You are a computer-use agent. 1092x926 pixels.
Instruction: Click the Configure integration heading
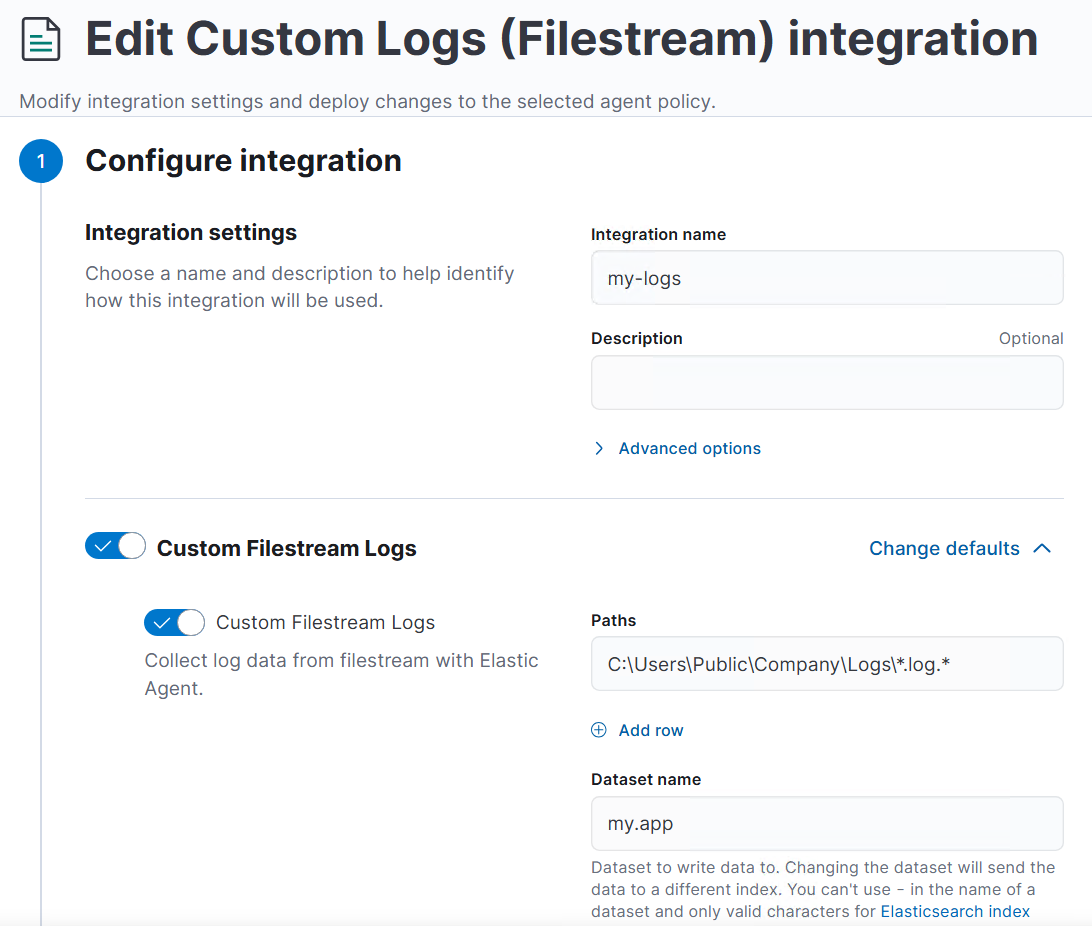(x=243, y=161)
